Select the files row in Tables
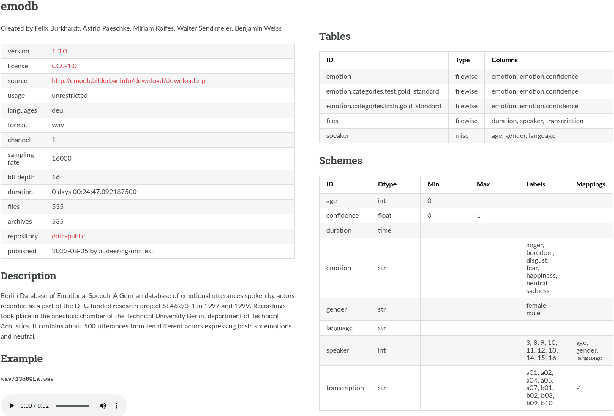 click(x=332, y=119)
